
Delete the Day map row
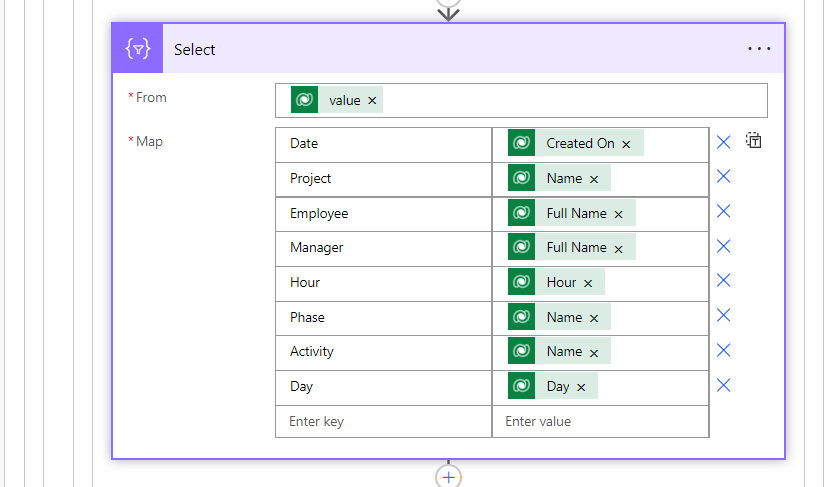click(x=724, y=385)
